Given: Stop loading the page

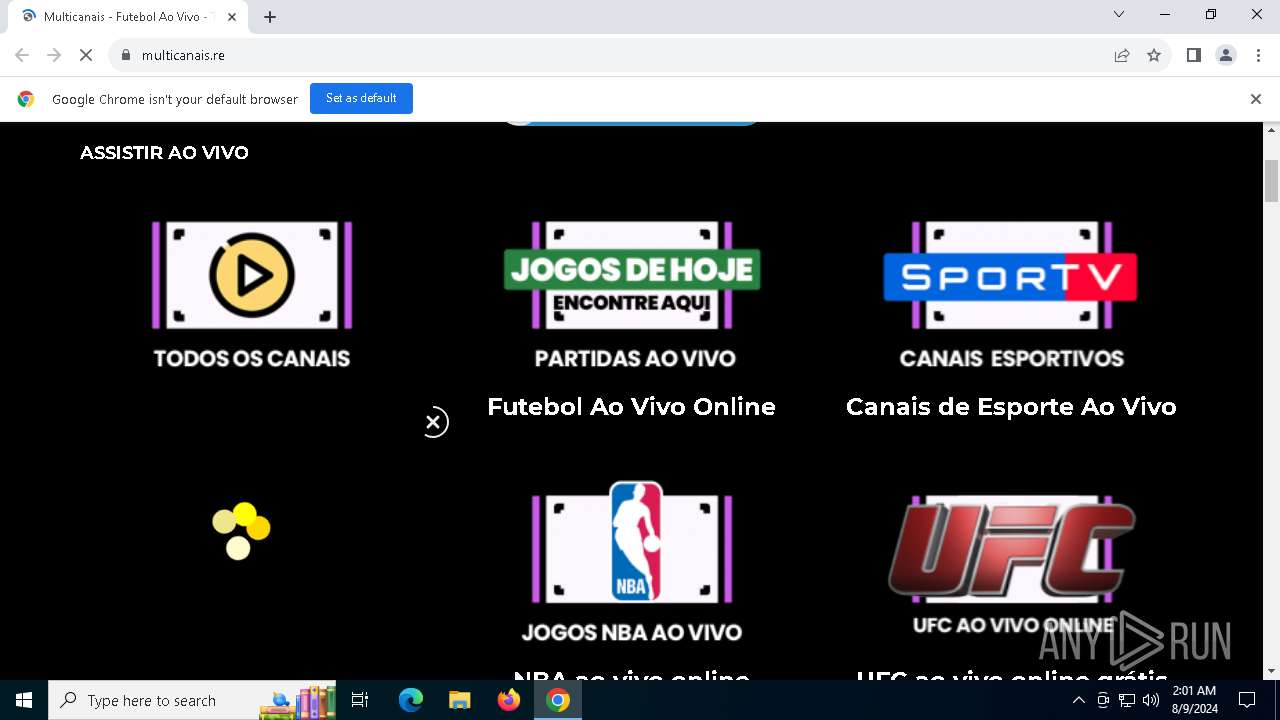Looking at the screenshot, I should (x=86, y=55).
